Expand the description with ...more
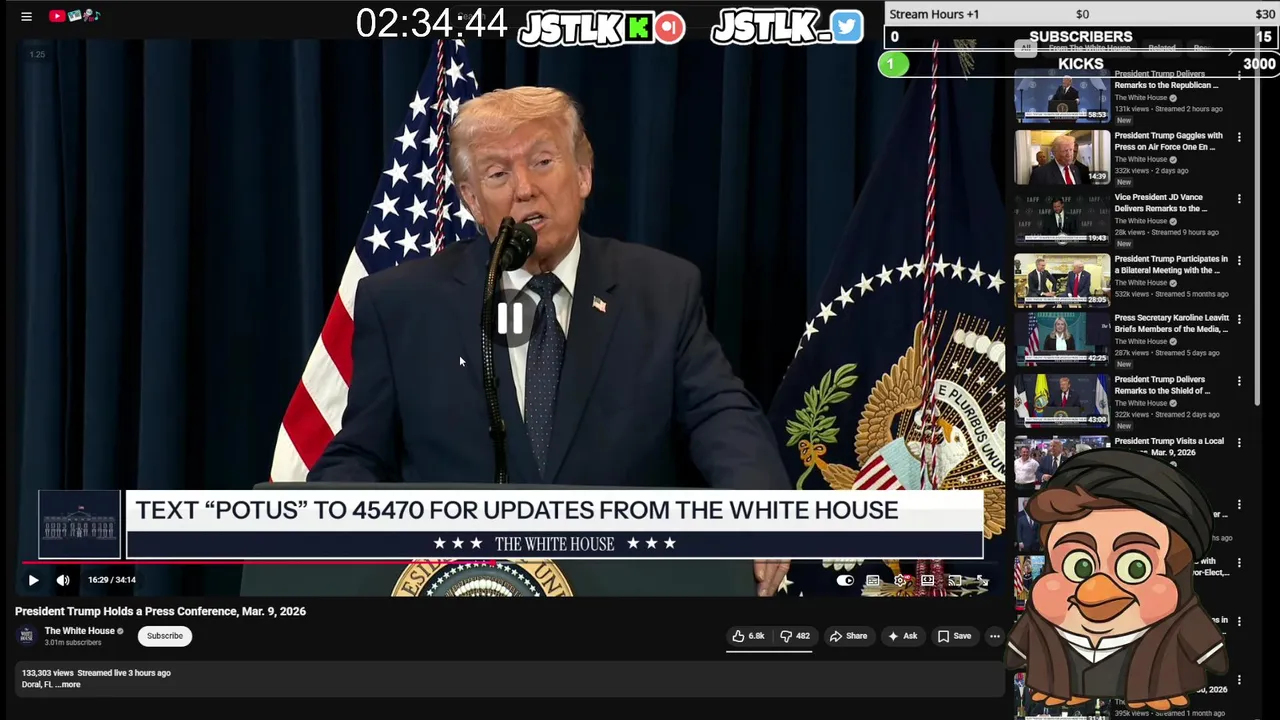Image resolution: width=1280 pixels, height=720 pixels. pyautogui.click(x=68, y=685)
